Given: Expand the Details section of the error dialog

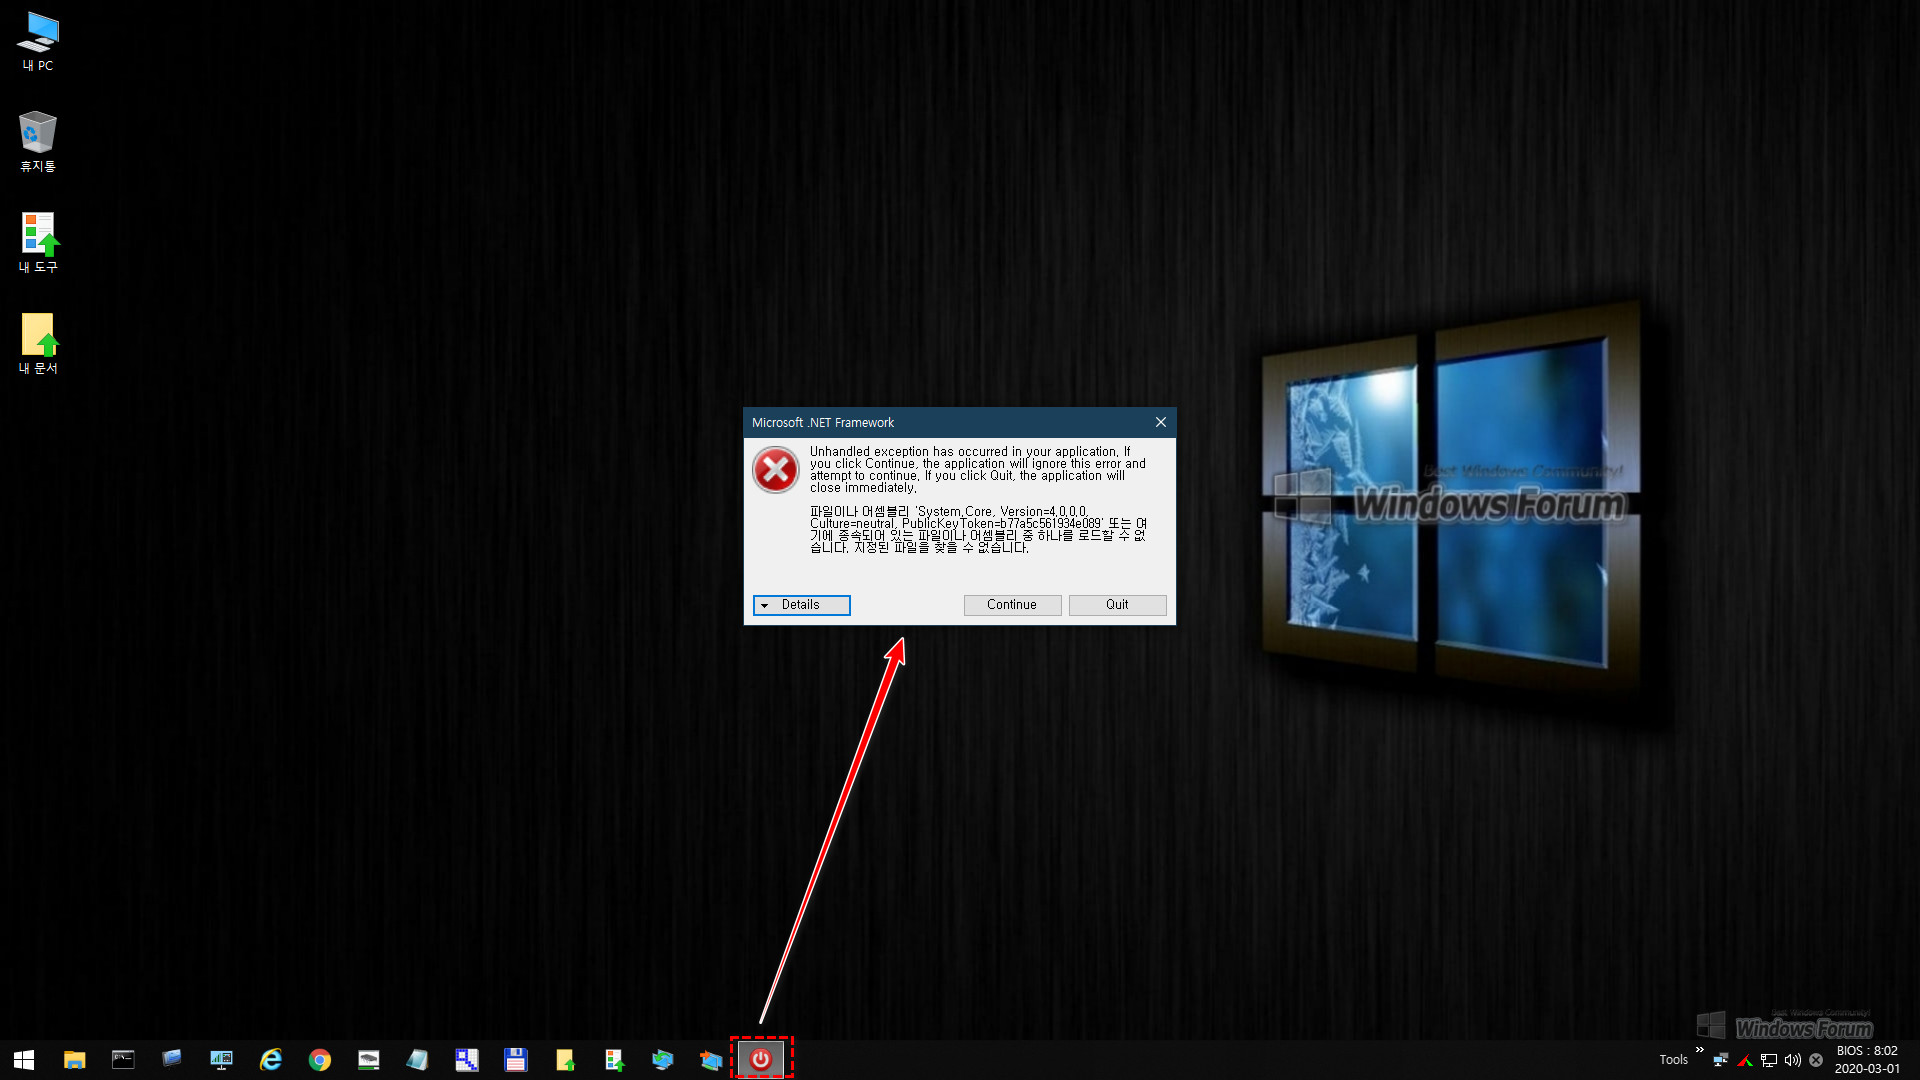Looking at the screenshot, I should (801, 605).
